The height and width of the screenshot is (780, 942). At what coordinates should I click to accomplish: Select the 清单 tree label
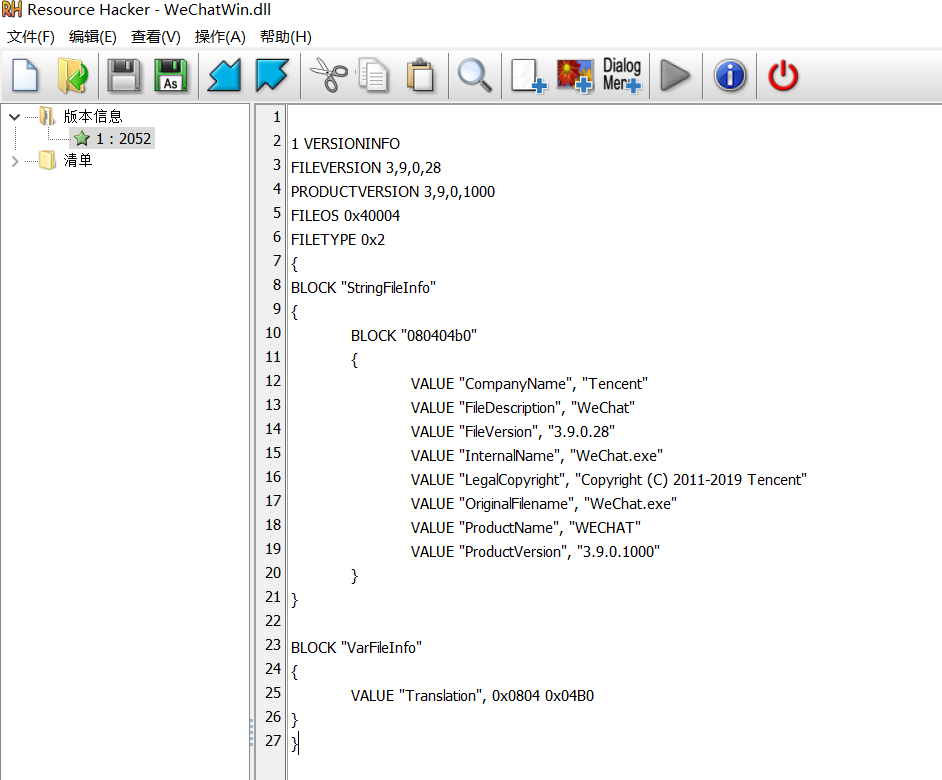pyautogui.click(x=78, y=160)
